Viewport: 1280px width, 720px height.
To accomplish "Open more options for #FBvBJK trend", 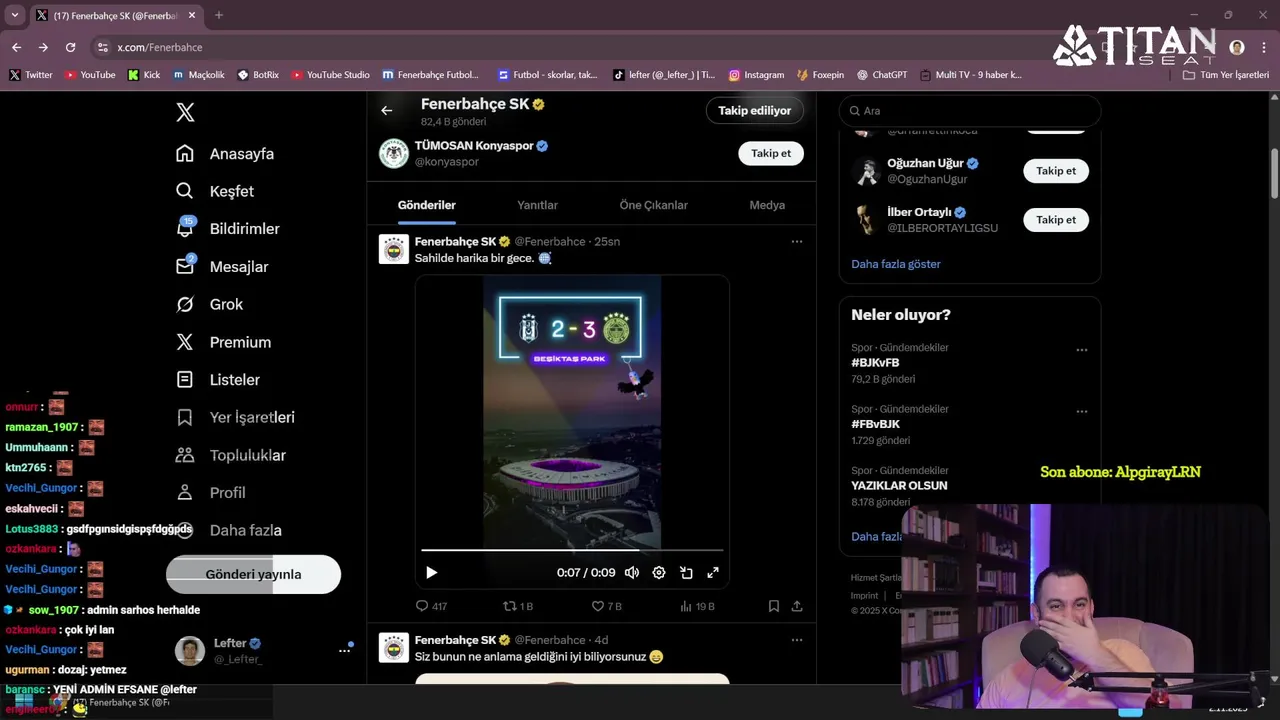I will pos(1082,411).
